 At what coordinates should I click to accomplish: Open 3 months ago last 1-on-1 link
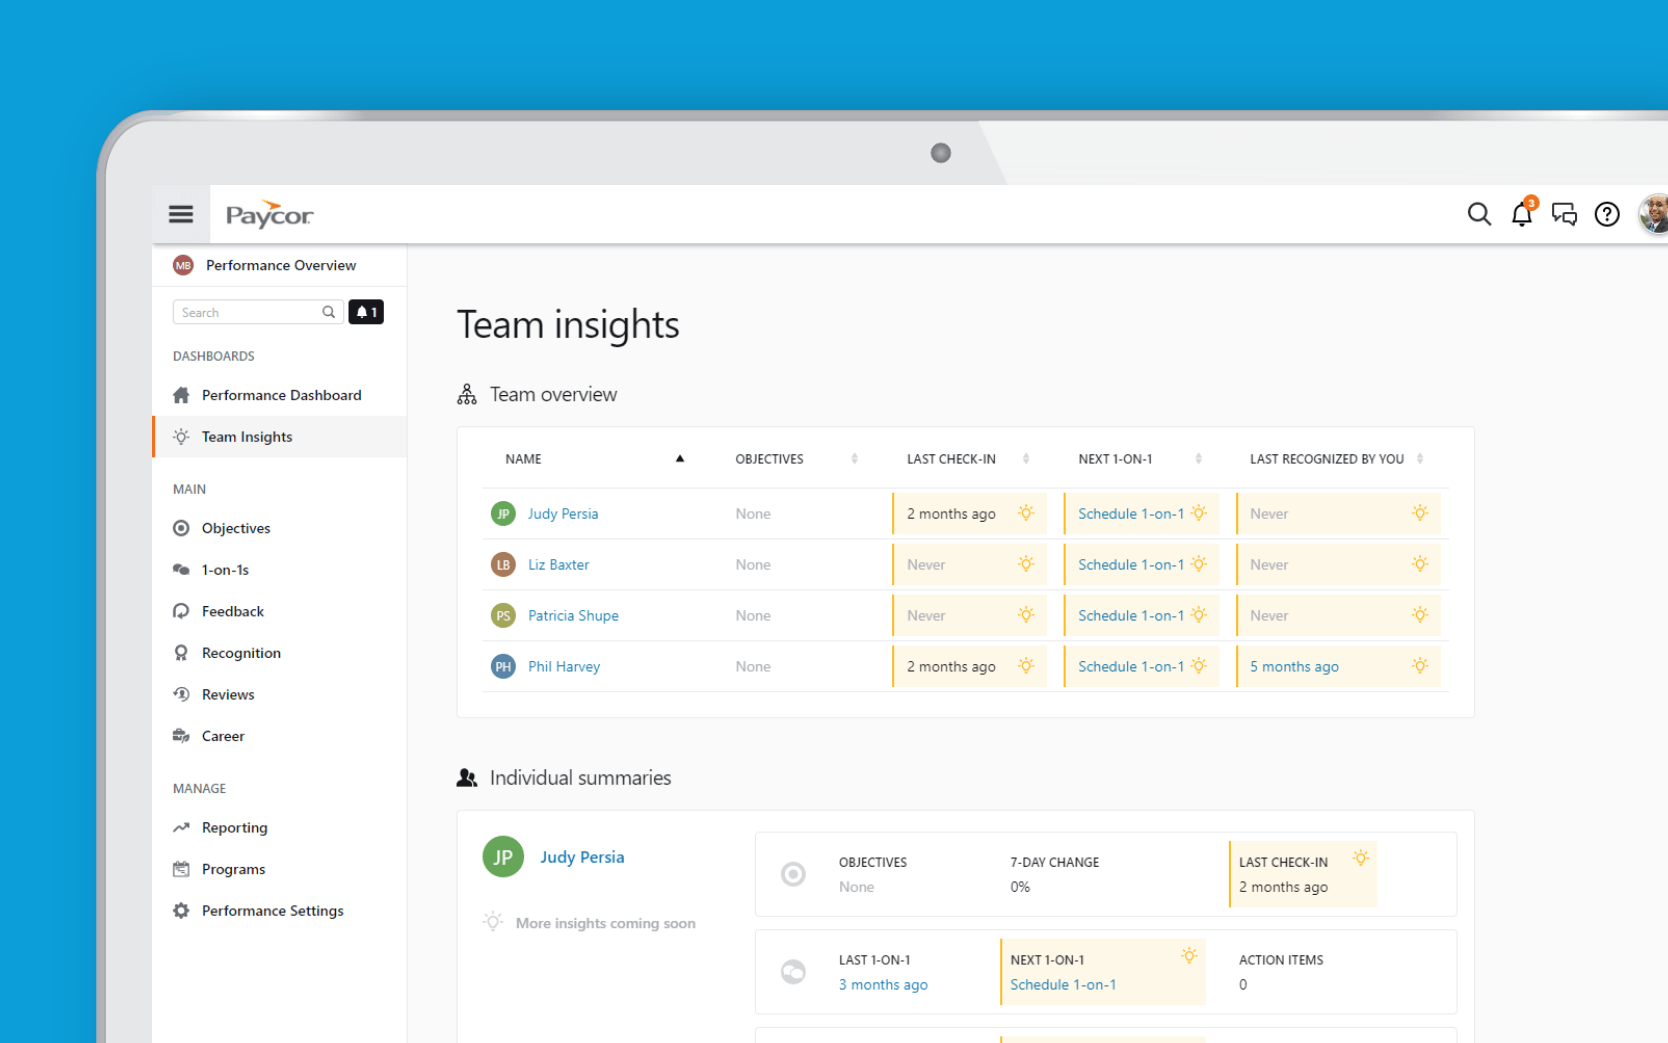[883, 985]
